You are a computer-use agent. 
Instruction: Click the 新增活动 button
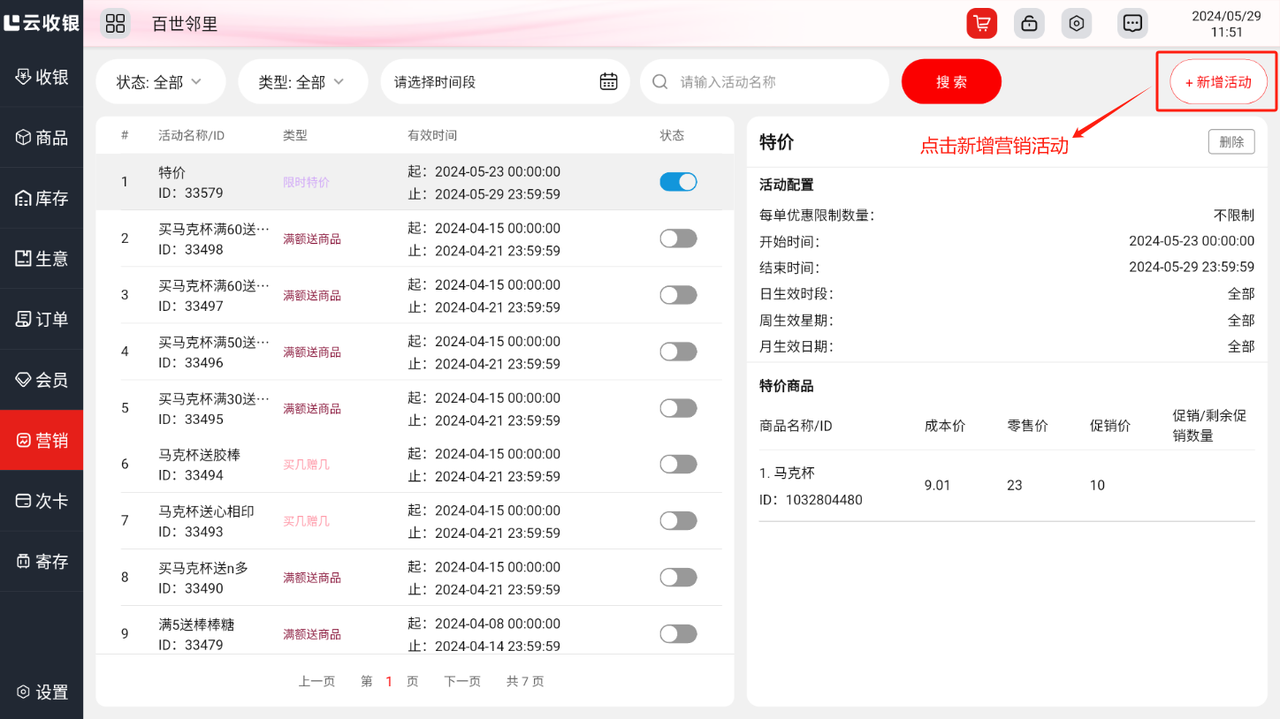click(1217, 82)
